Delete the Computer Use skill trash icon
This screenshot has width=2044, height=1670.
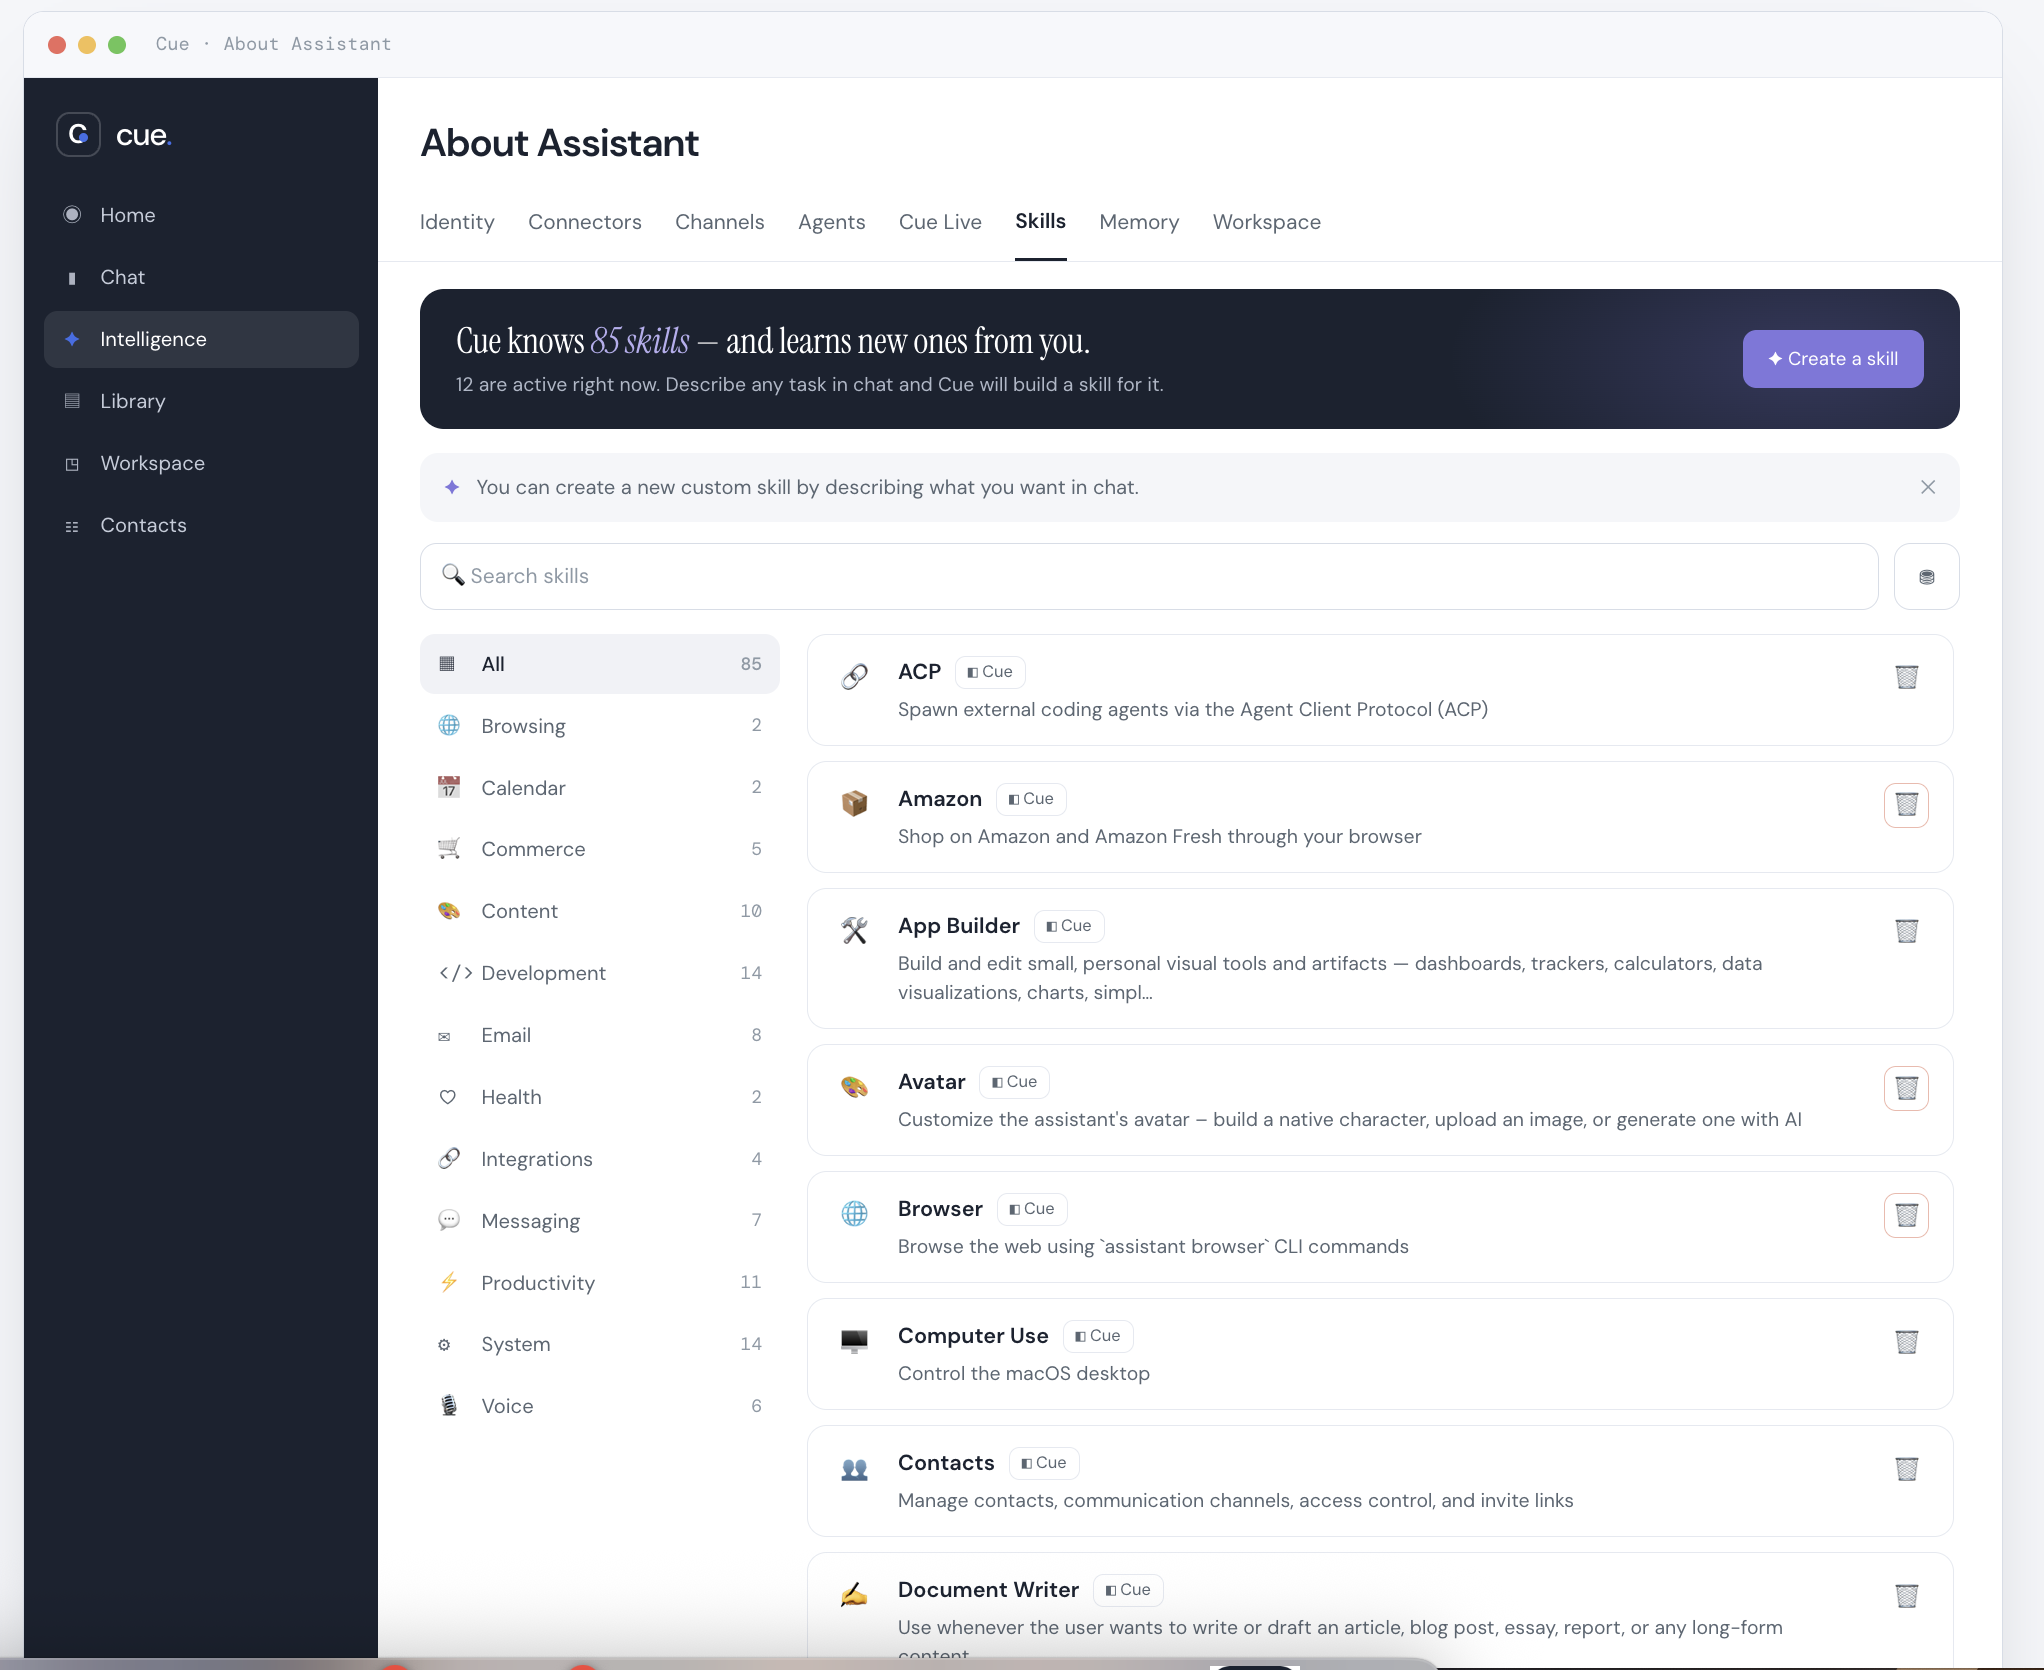point(1906,1341)
